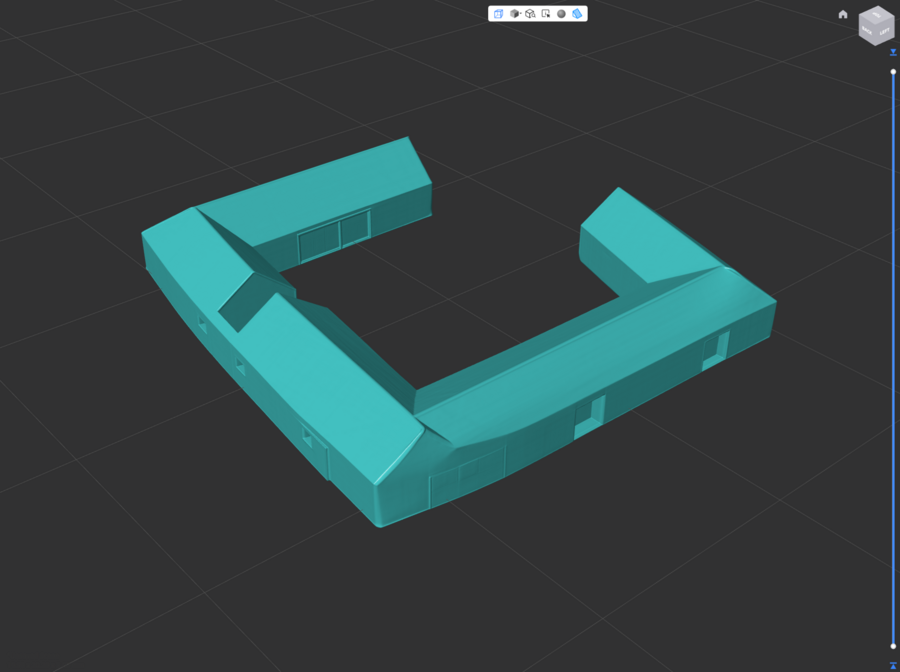This screenshot has height=672, width=900.
Task: Click the middle of the vertical clipping slider track
Action: pos(893,359)
